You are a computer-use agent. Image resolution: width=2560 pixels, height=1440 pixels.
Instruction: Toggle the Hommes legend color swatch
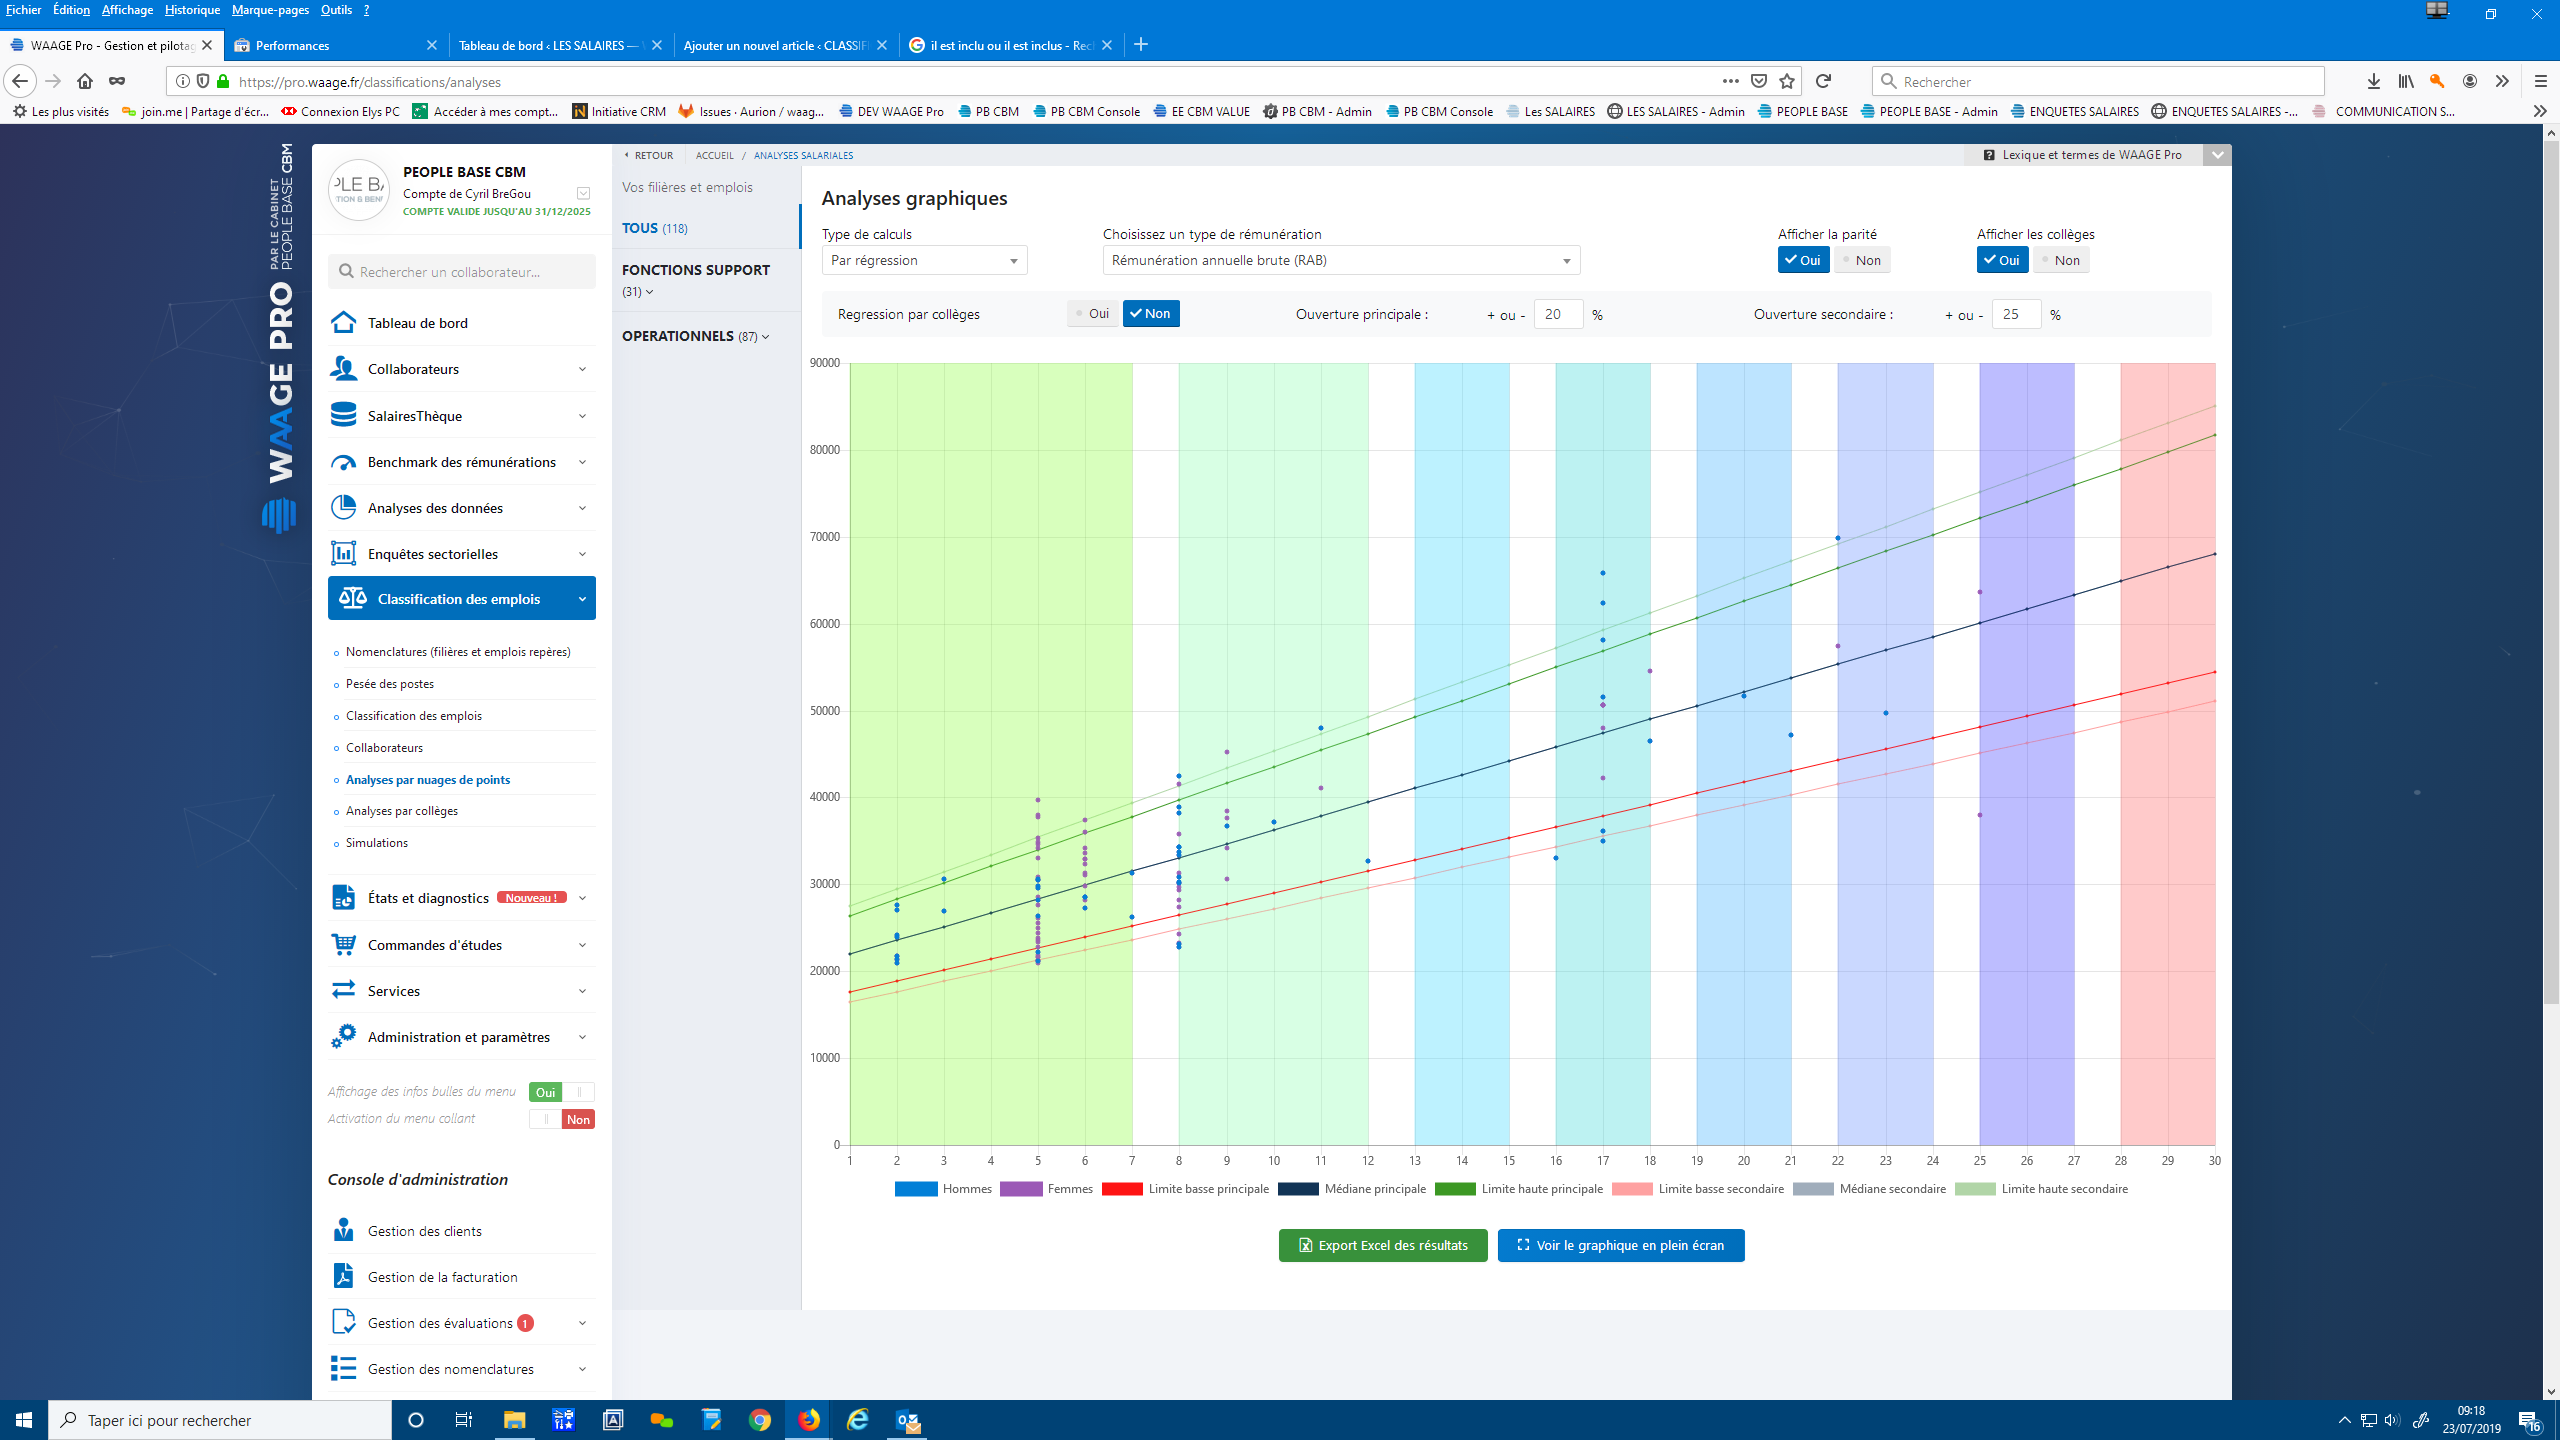915,1189
